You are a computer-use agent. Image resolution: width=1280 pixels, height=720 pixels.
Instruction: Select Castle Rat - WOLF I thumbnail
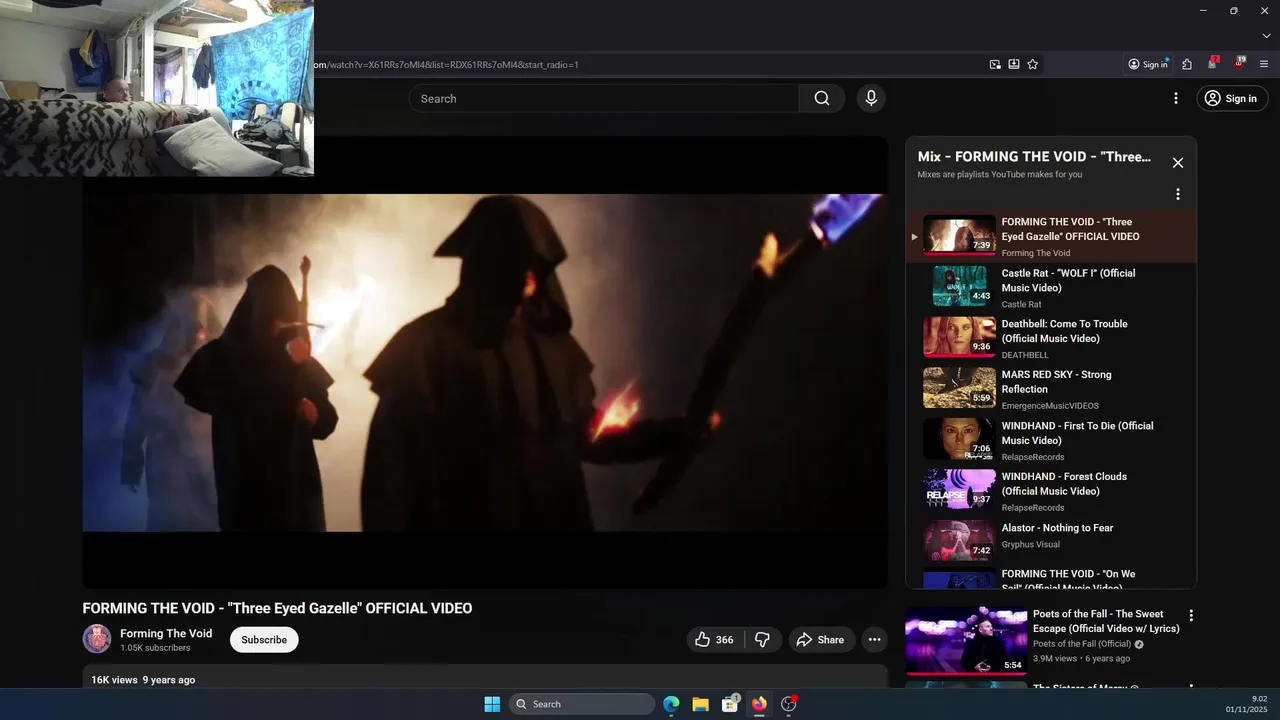click(x=959, y=284)
